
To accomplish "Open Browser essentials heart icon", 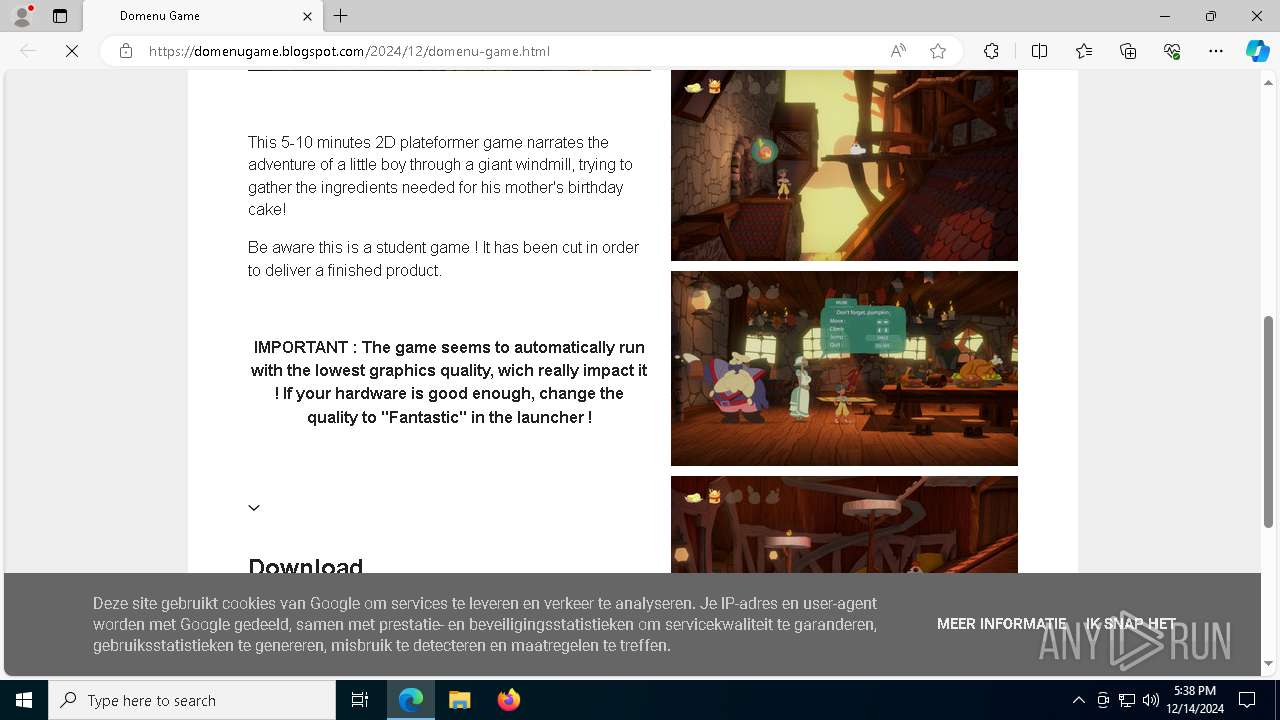I will 1172,51.
